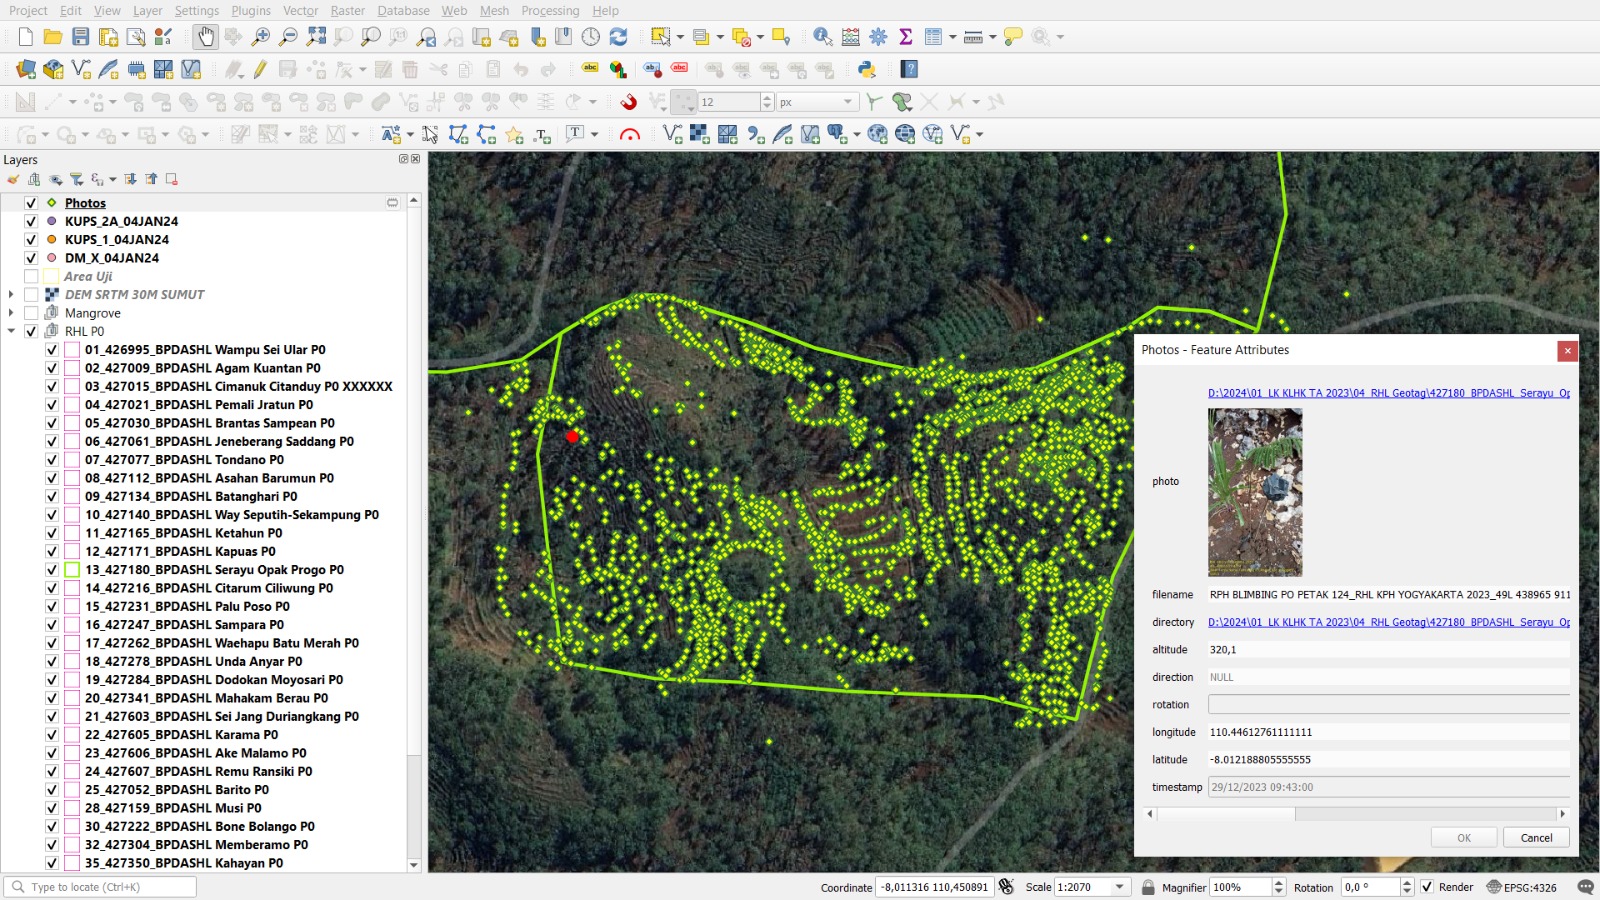Click the Save Project icon
This screenshot has width=1600, height=900.
click(81, 37)
